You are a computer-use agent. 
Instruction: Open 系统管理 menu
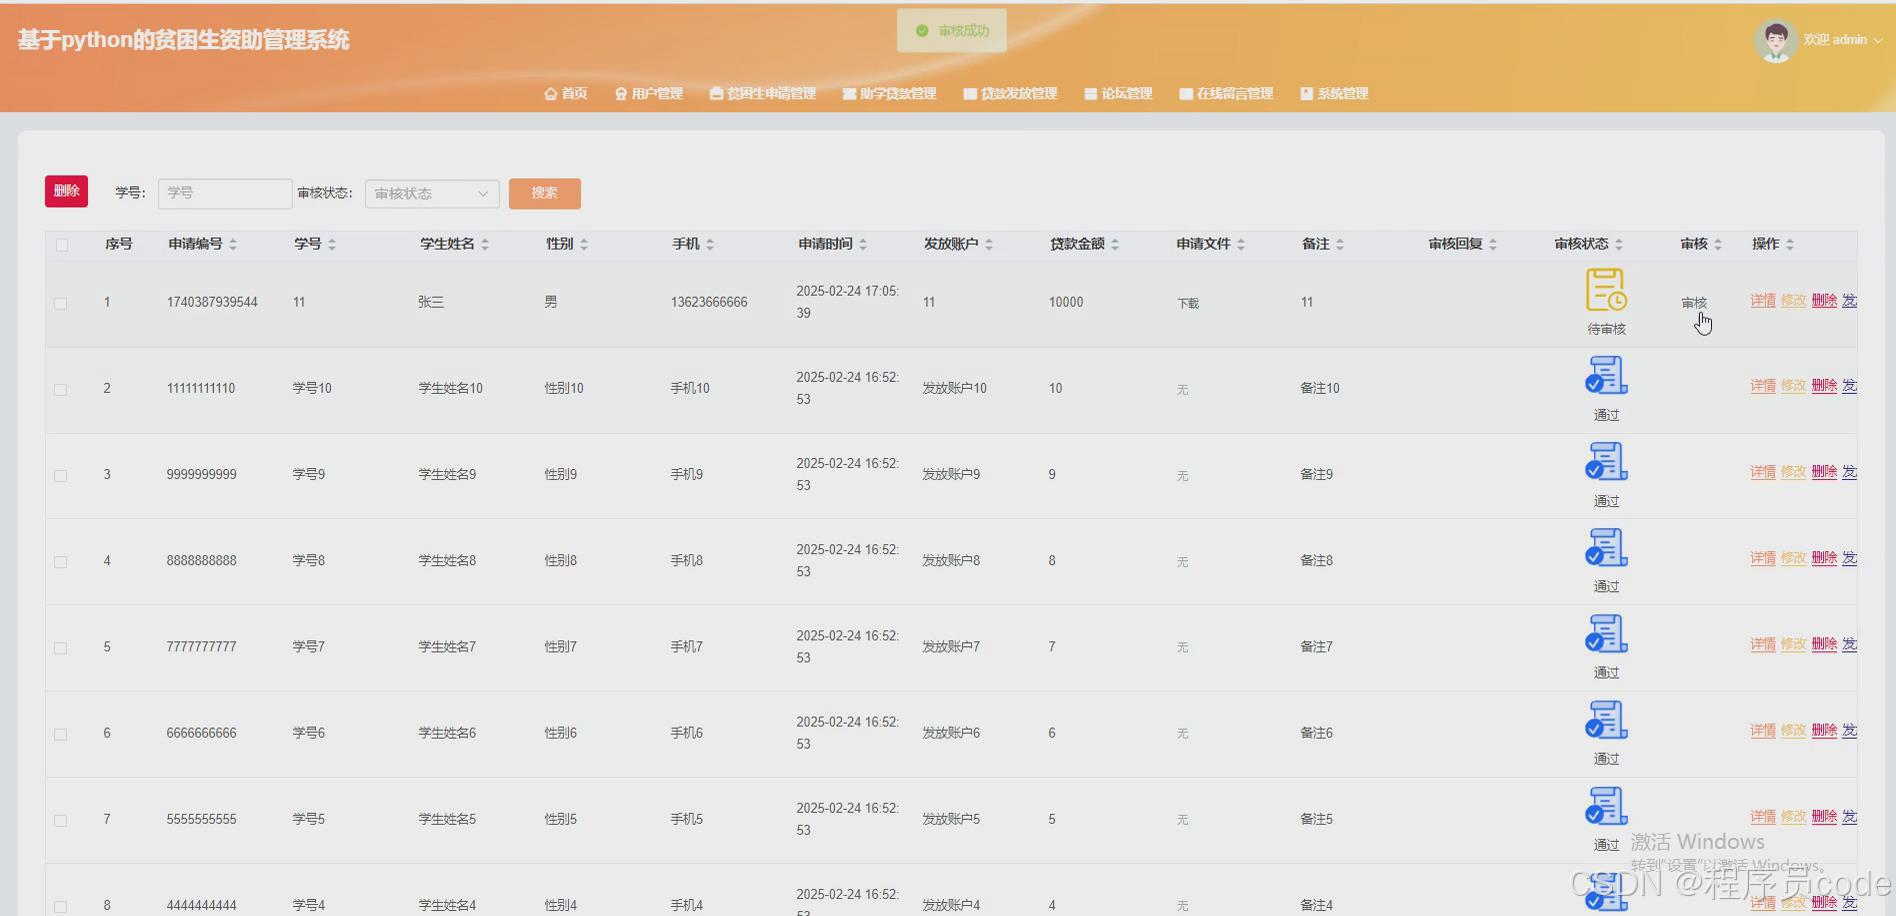[1334, 93]
